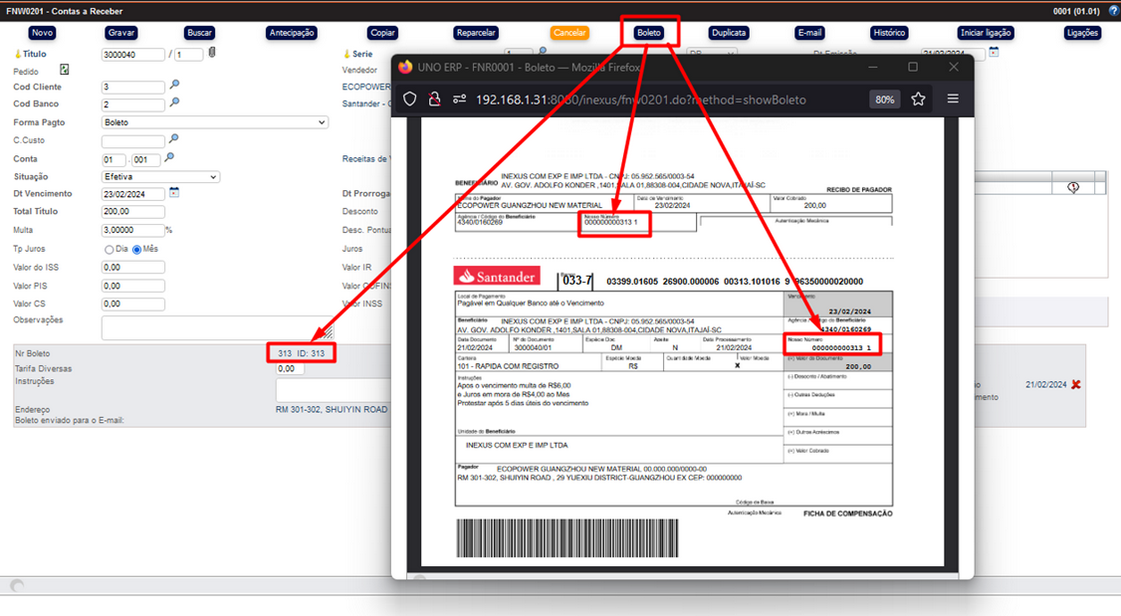Bookmark page with Firefox star icon
1121x616 pixels.
coord(918,99)
